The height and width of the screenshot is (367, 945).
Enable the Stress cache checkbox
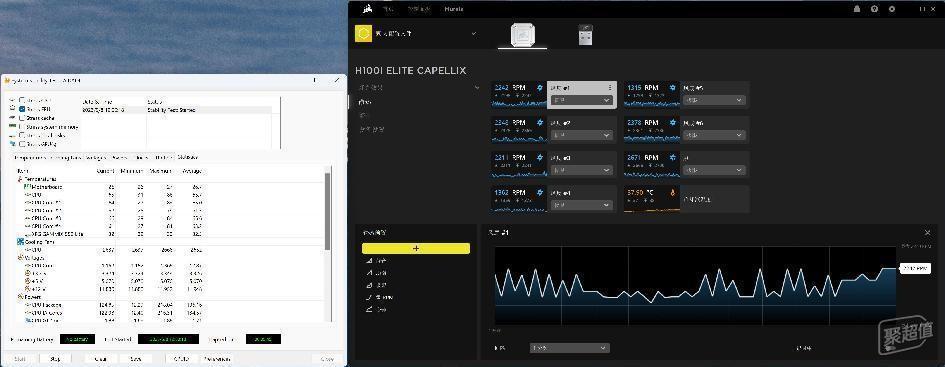[x=22, y=118]
